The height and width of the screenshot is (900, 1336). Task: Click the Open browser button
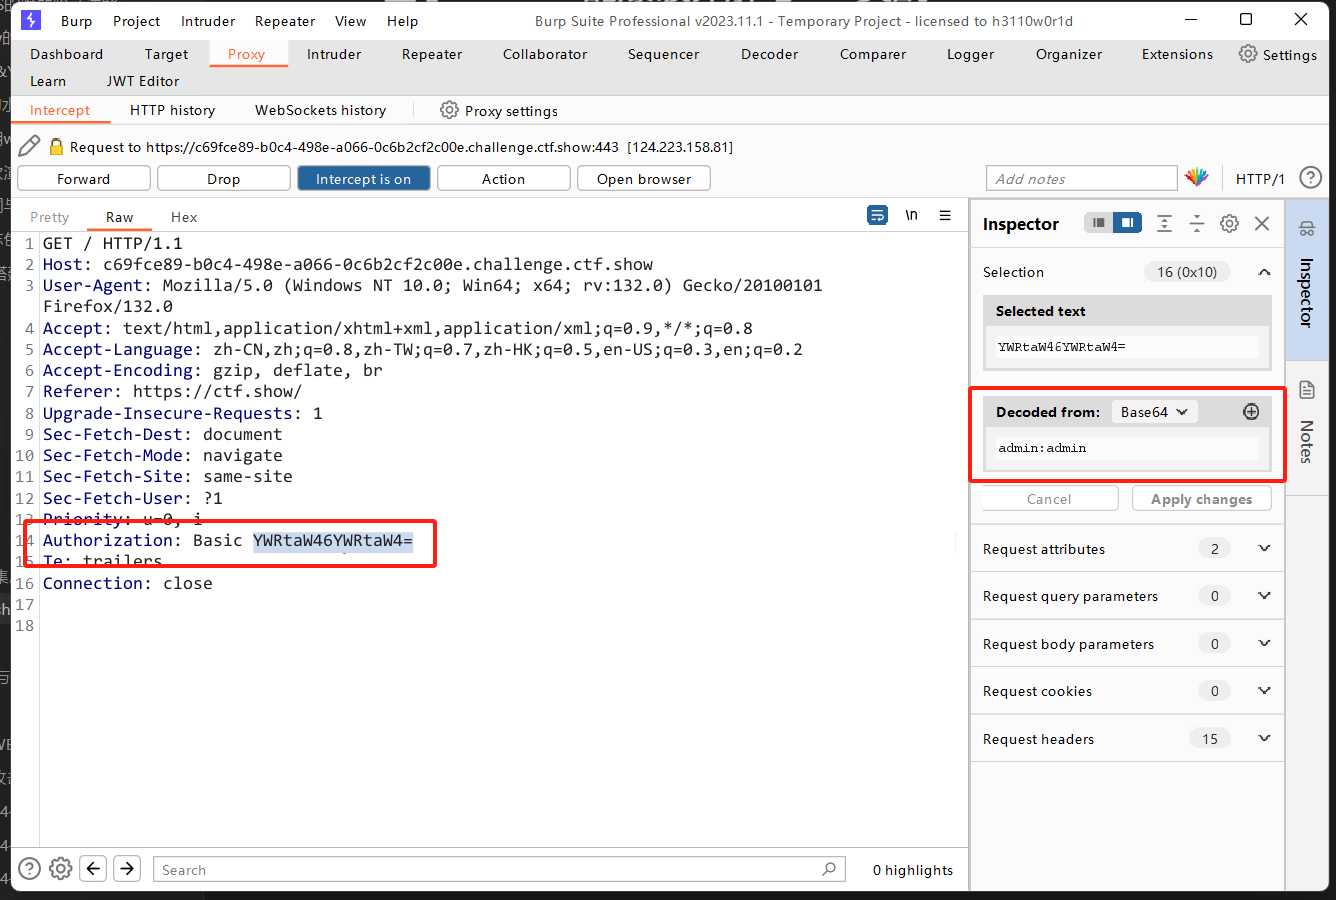[644, 178]
